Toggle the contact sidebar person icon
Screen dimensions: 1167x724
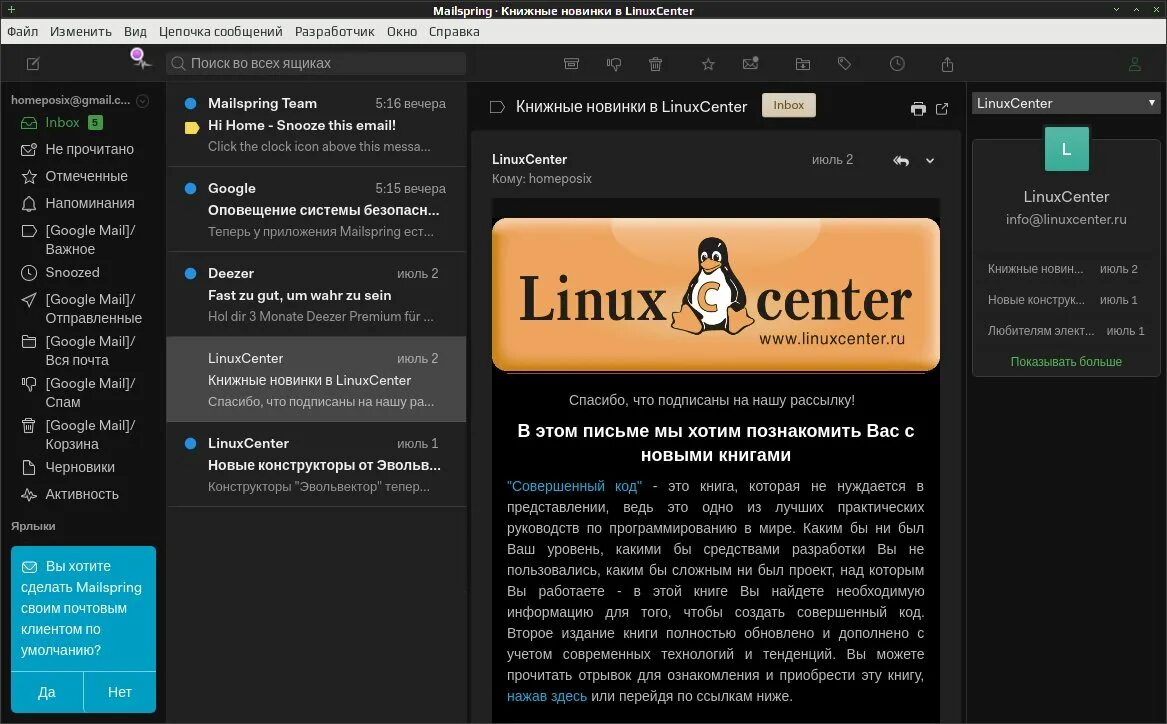click(1134, 64)
